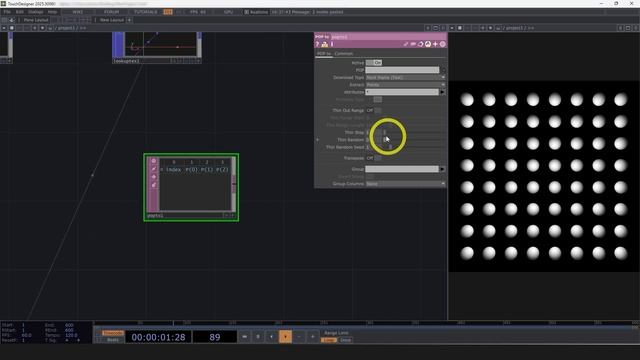Open the operator Python help icon
Image resolution: width=640 pixels, height=360 pixels.
pos(324,44)
